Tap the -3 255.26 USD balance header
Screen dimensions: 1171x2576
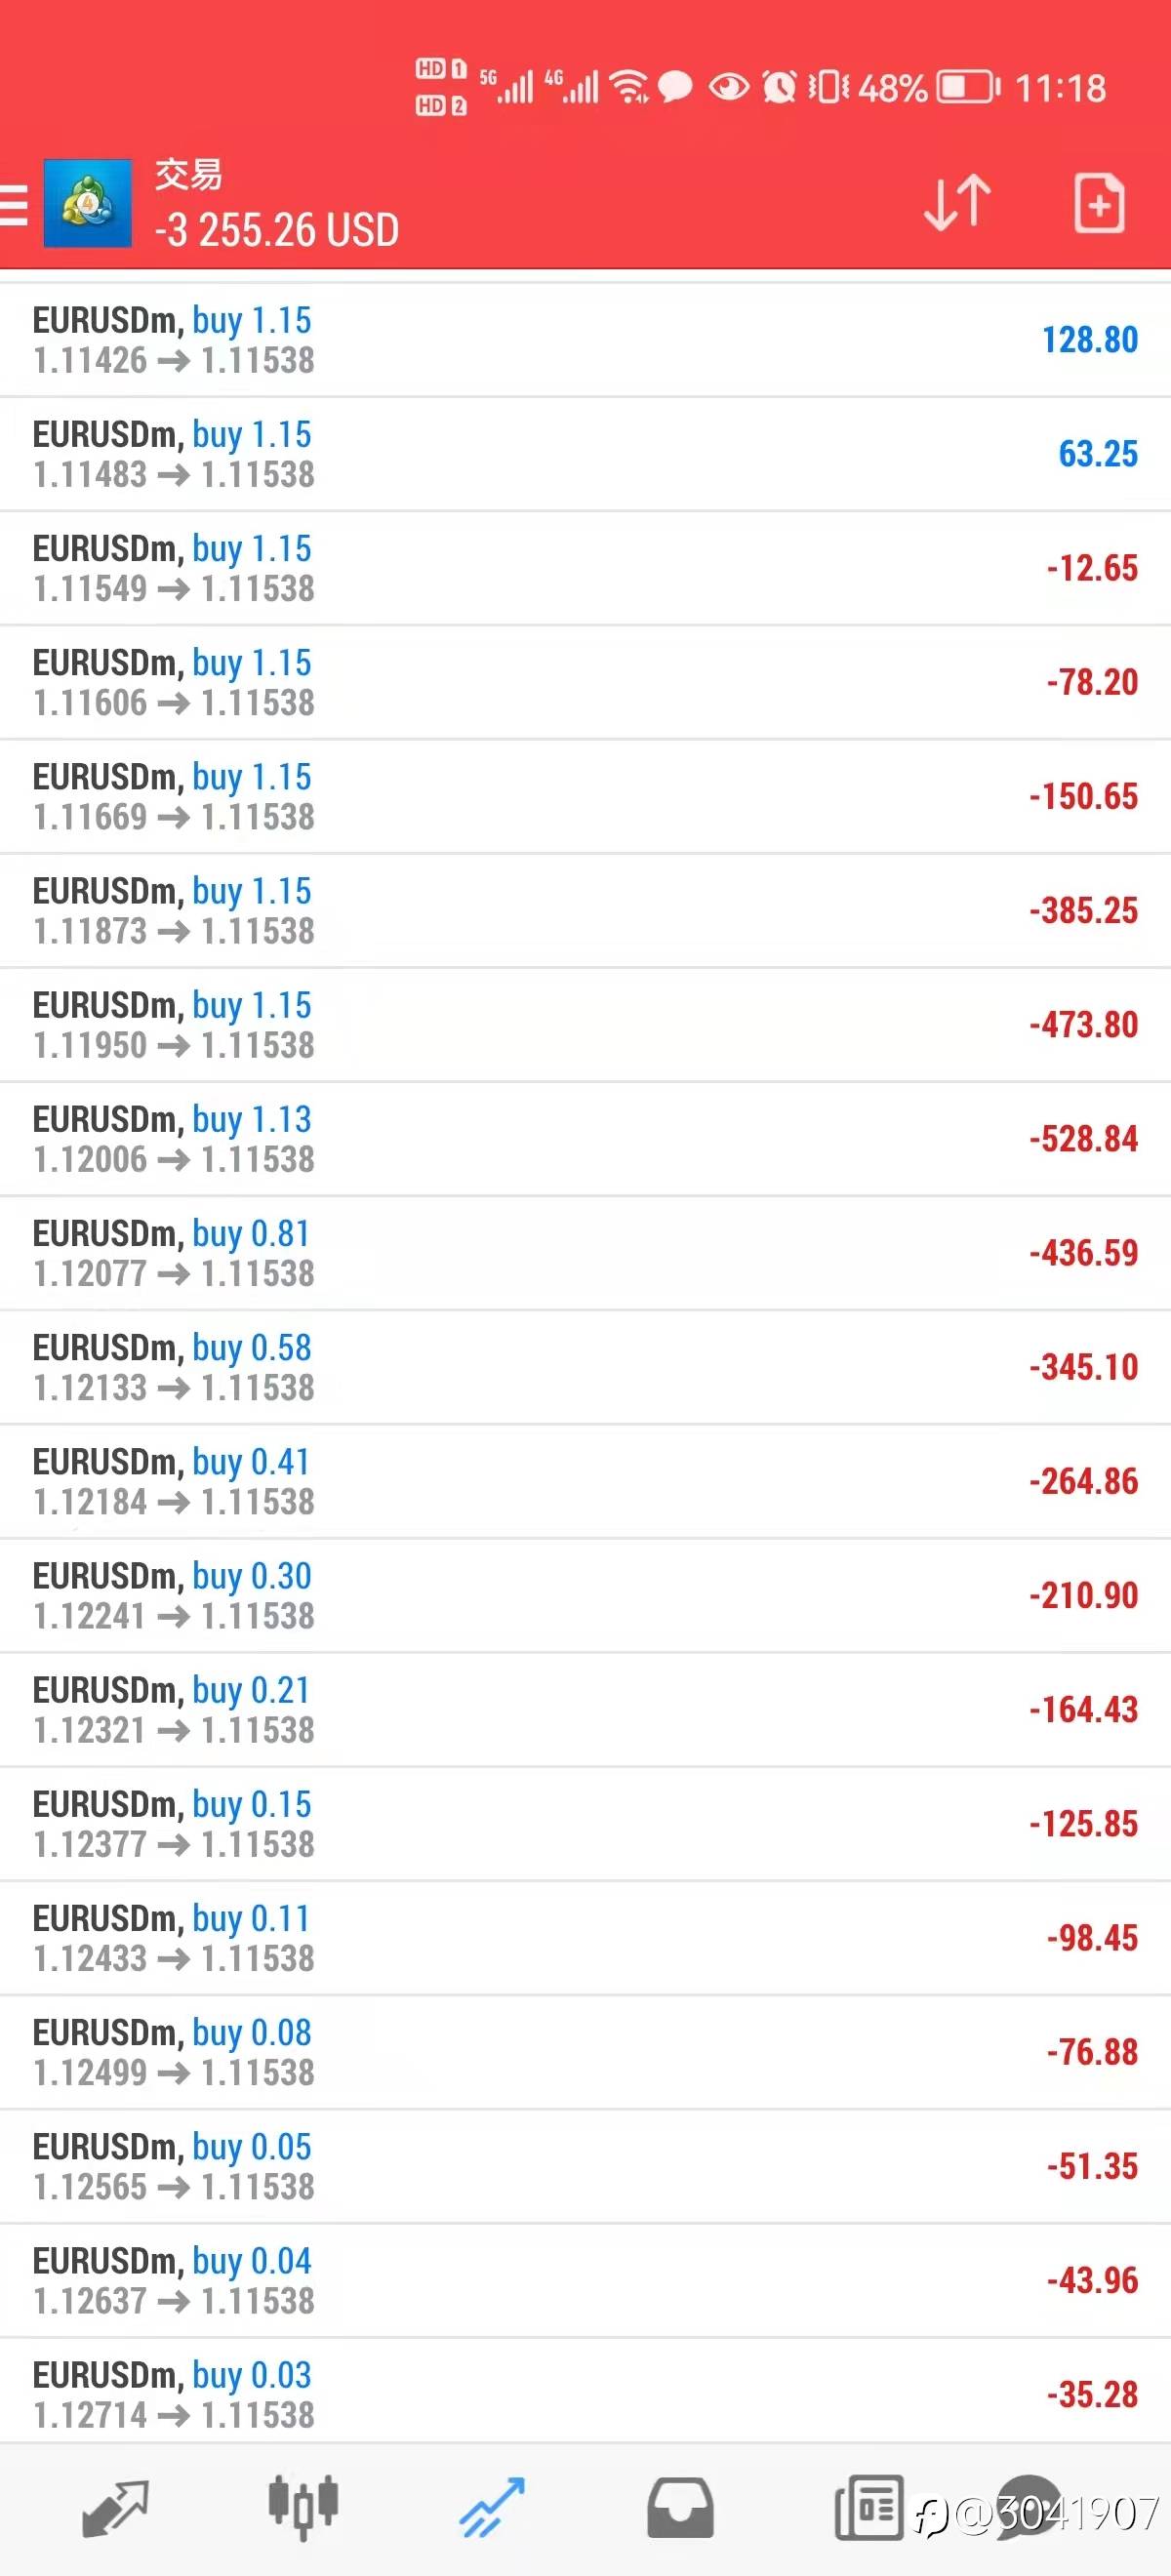point(277,230)
